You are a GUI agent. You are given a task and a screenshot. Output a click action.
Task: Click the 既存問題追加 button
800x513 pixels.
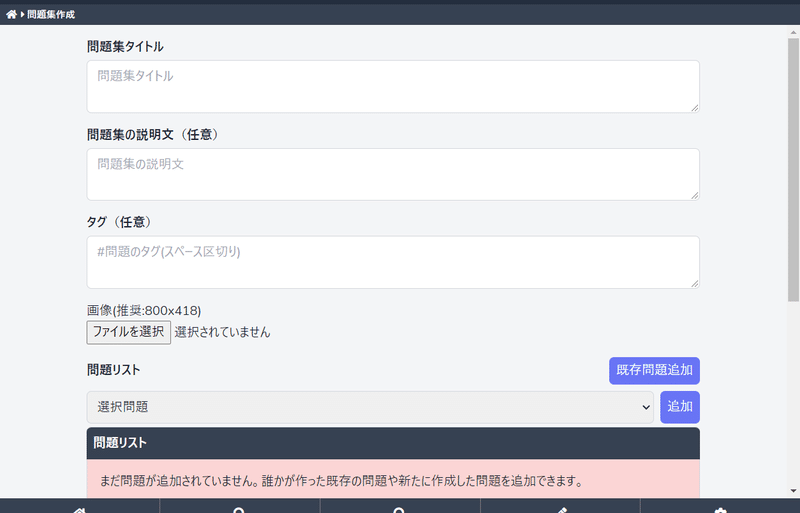coord(654,371)
